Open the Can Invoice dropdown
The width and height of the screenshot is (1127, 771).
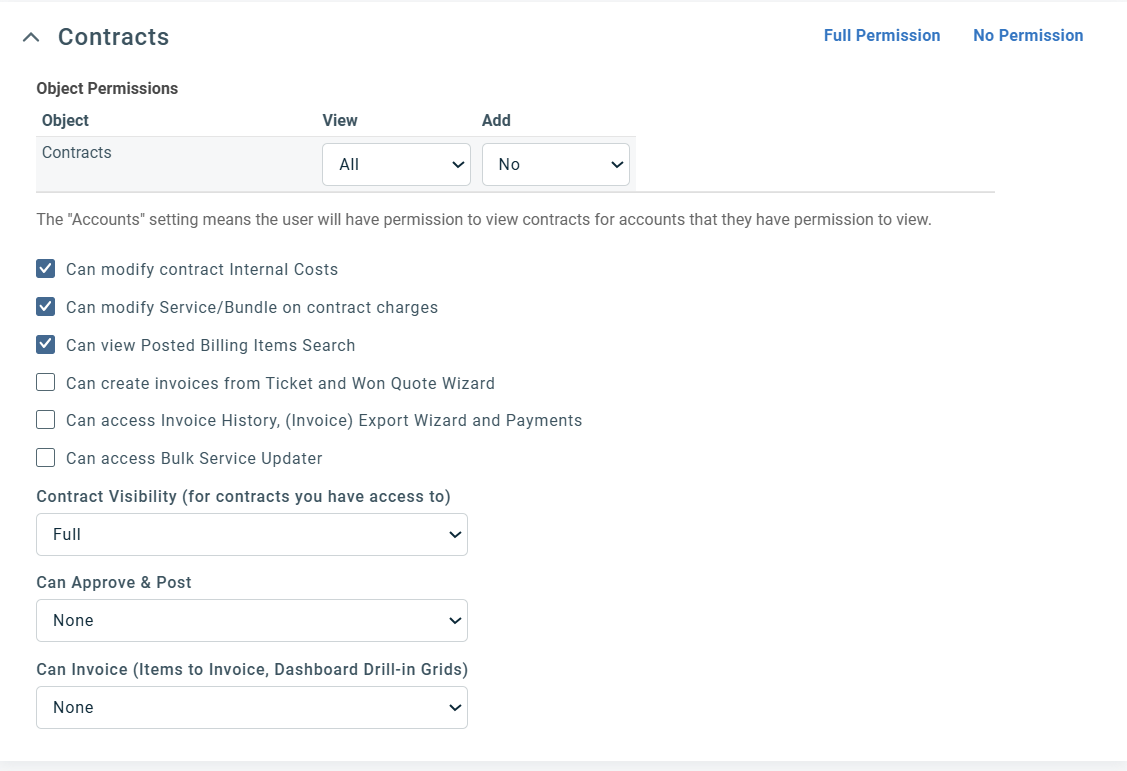point(251,707)
